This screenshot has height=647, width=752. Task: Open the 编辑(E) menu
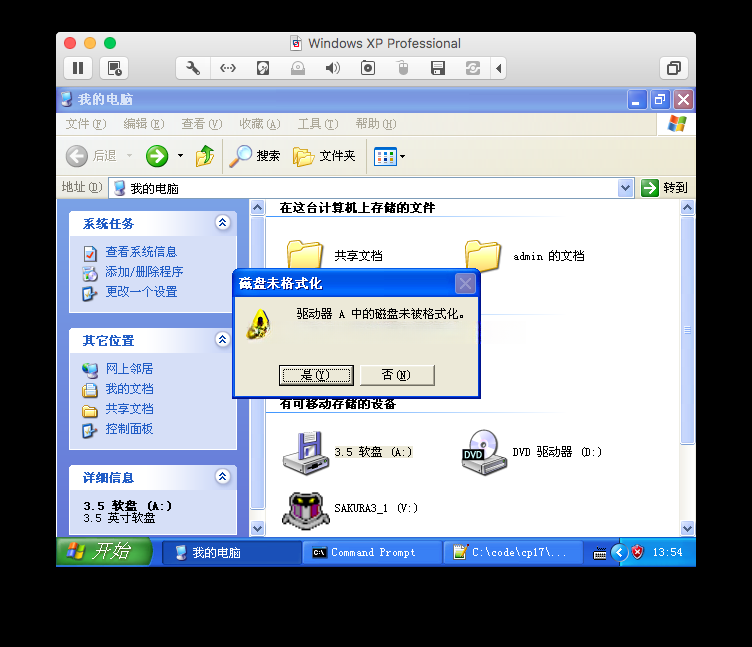pos(144,124)
